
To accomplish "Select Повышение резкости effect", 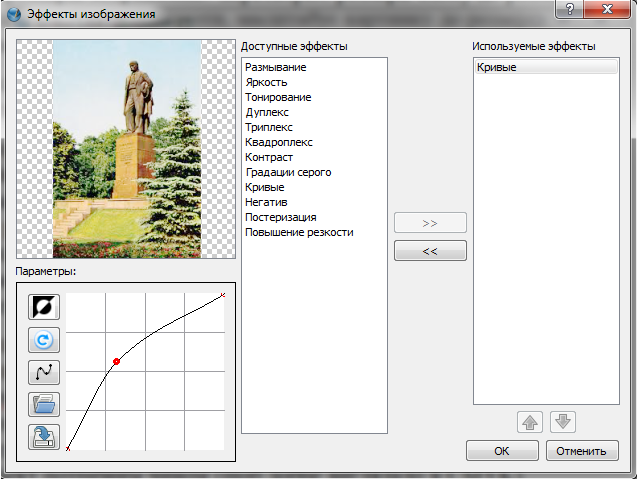I will click(299, 232).
